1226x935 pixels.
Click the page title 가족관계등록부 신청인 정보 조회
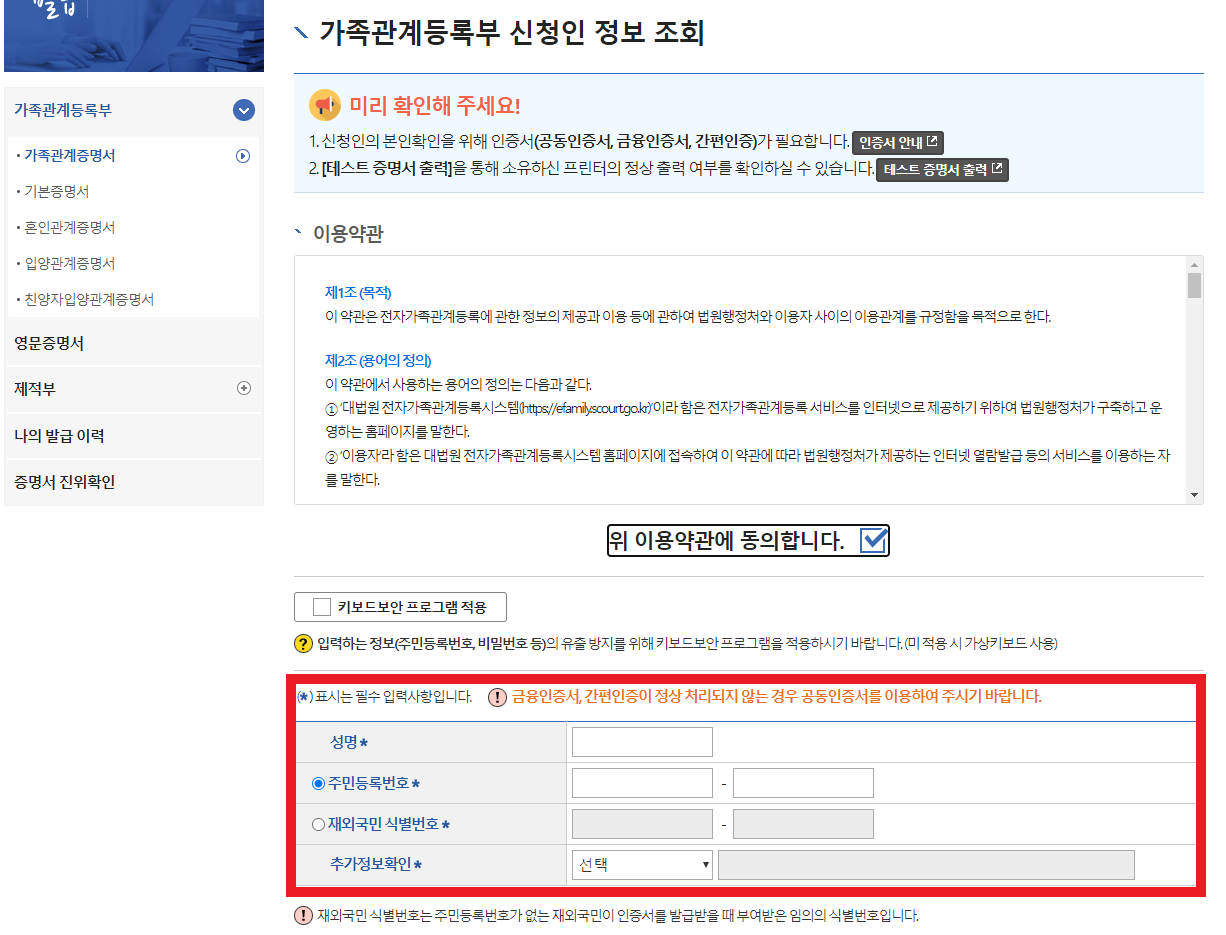tap(512, 33)
